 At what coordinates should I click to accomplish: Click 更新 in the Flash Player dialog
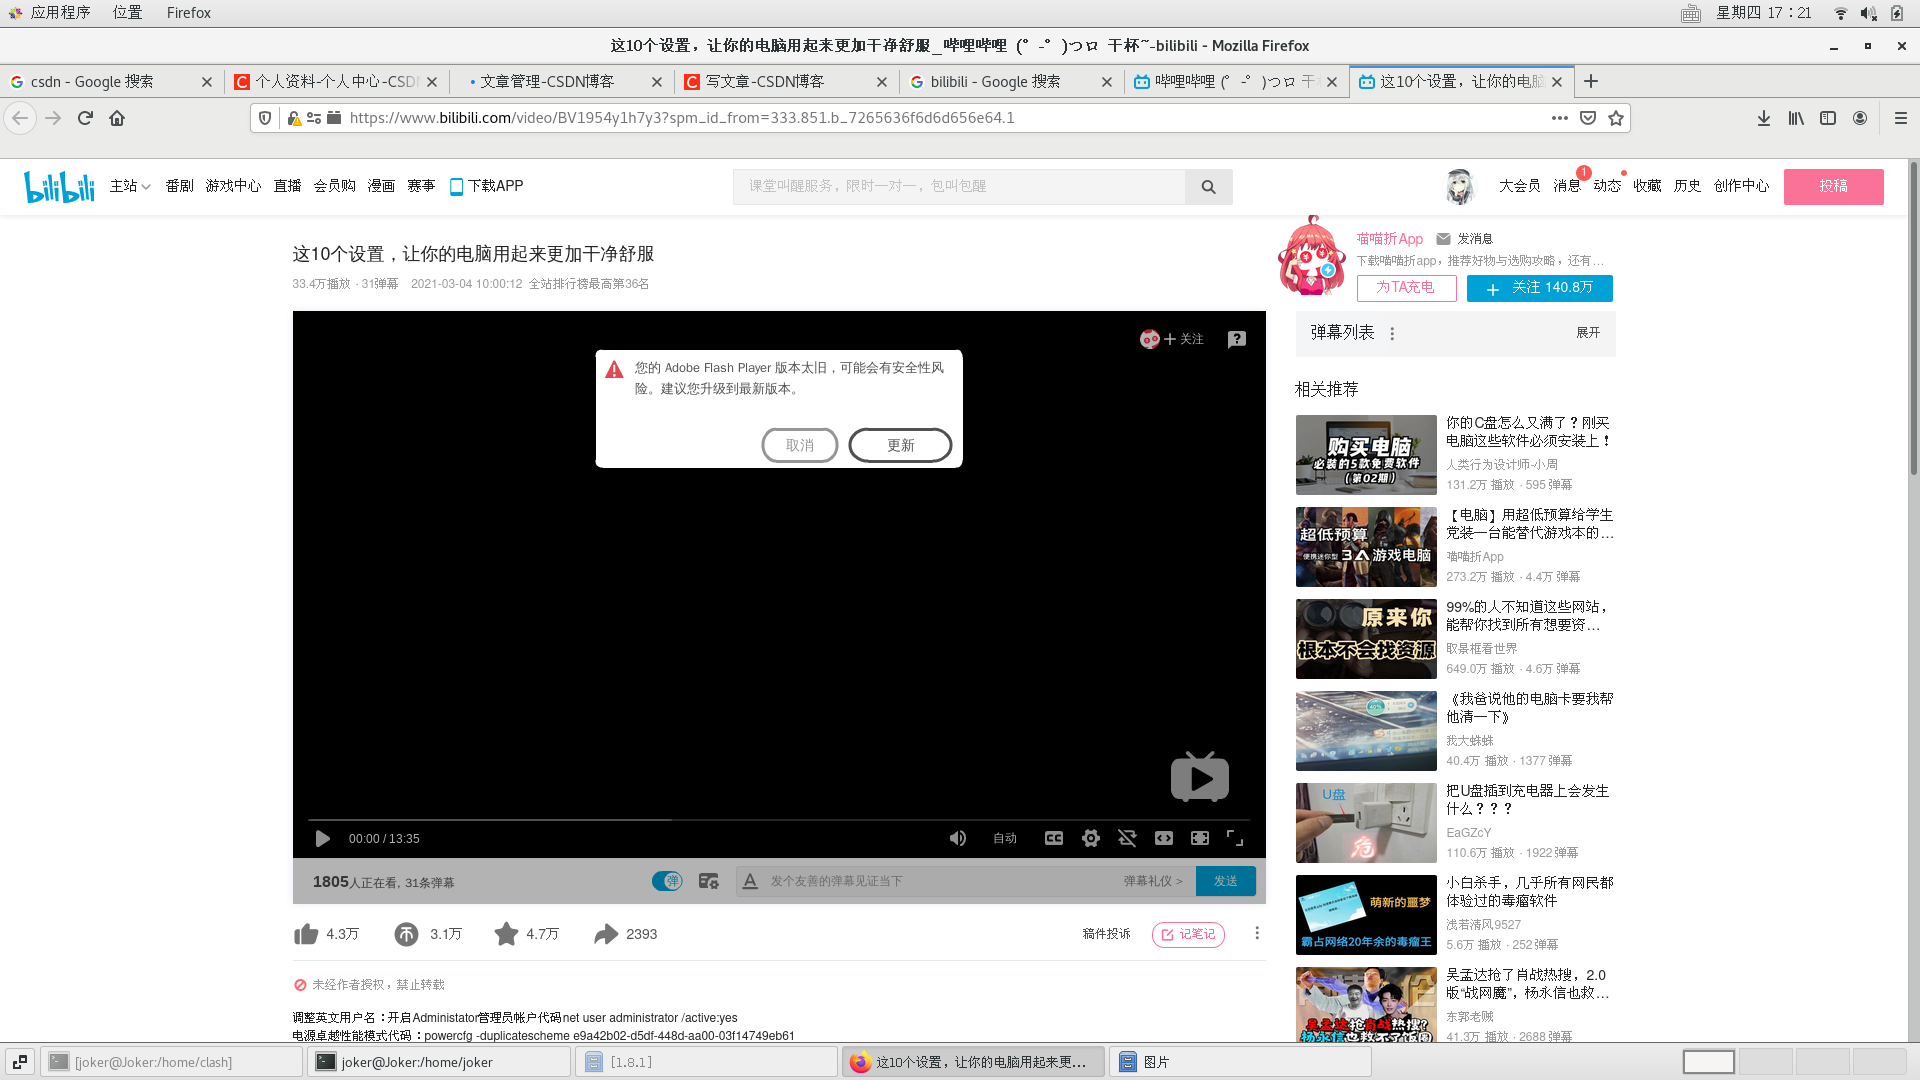[900, 445]
